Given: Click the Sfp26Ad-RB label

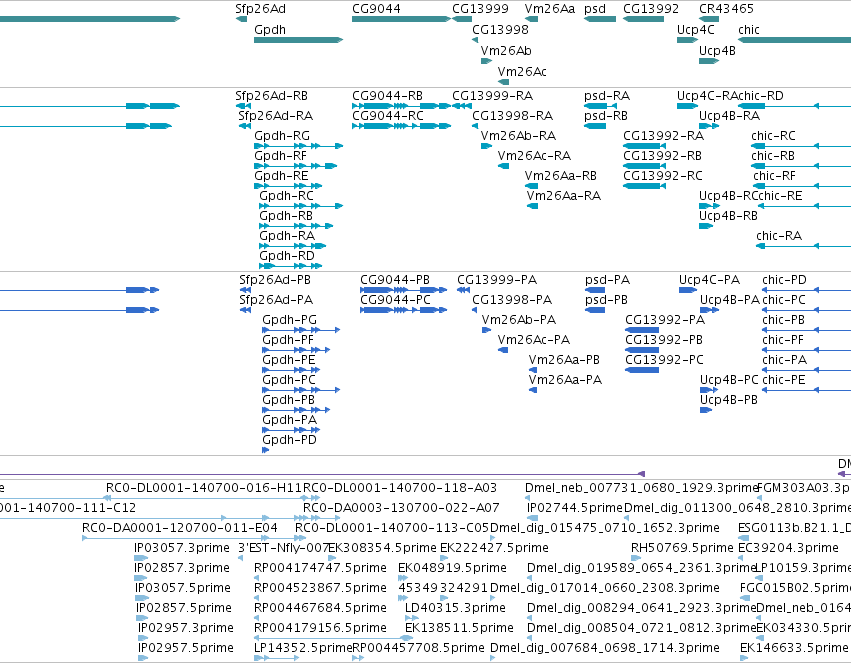Looking at the screenshot, I should click(271, 96).
